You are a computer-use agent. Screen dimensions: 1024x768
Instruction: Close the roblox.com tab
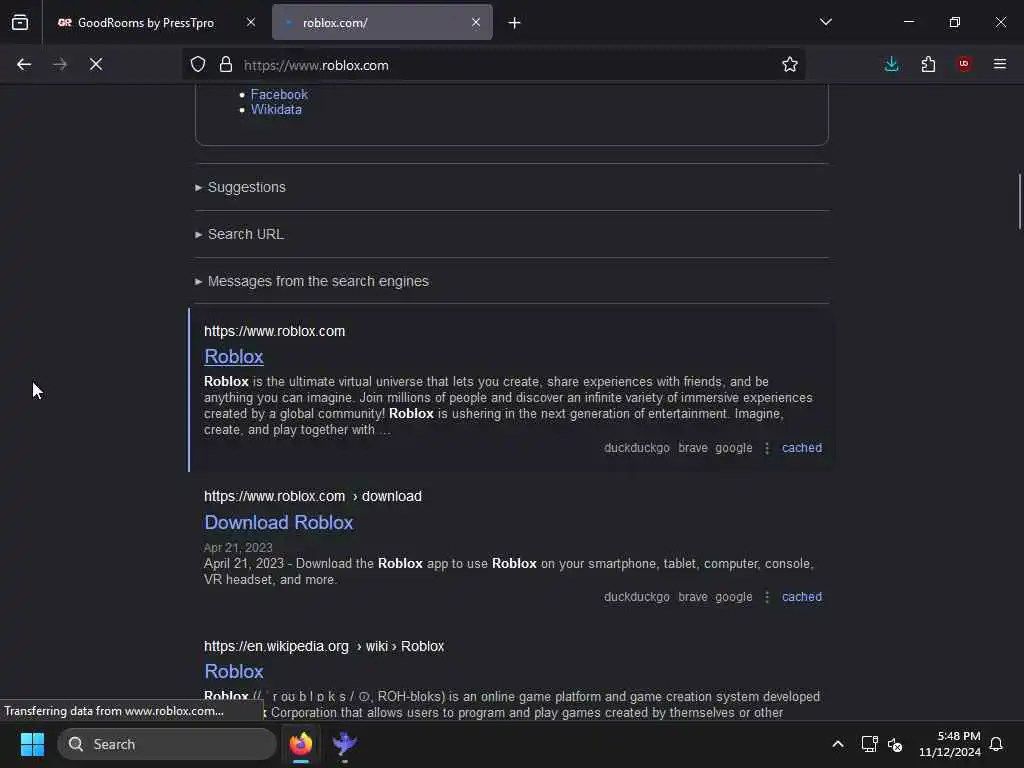476,22
